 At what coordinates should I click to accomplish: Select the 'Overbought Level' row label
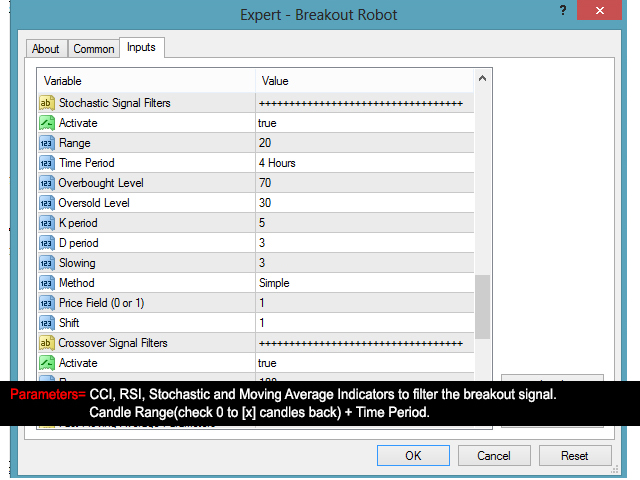tap(101, 183)
